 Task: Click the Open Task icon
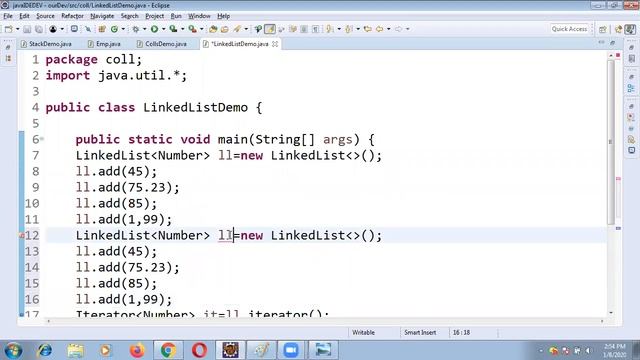224,29
